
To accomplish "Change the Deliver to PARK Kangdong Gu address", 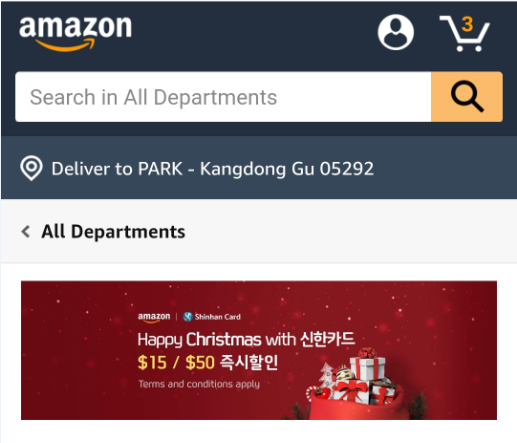I will pos(212,168).
